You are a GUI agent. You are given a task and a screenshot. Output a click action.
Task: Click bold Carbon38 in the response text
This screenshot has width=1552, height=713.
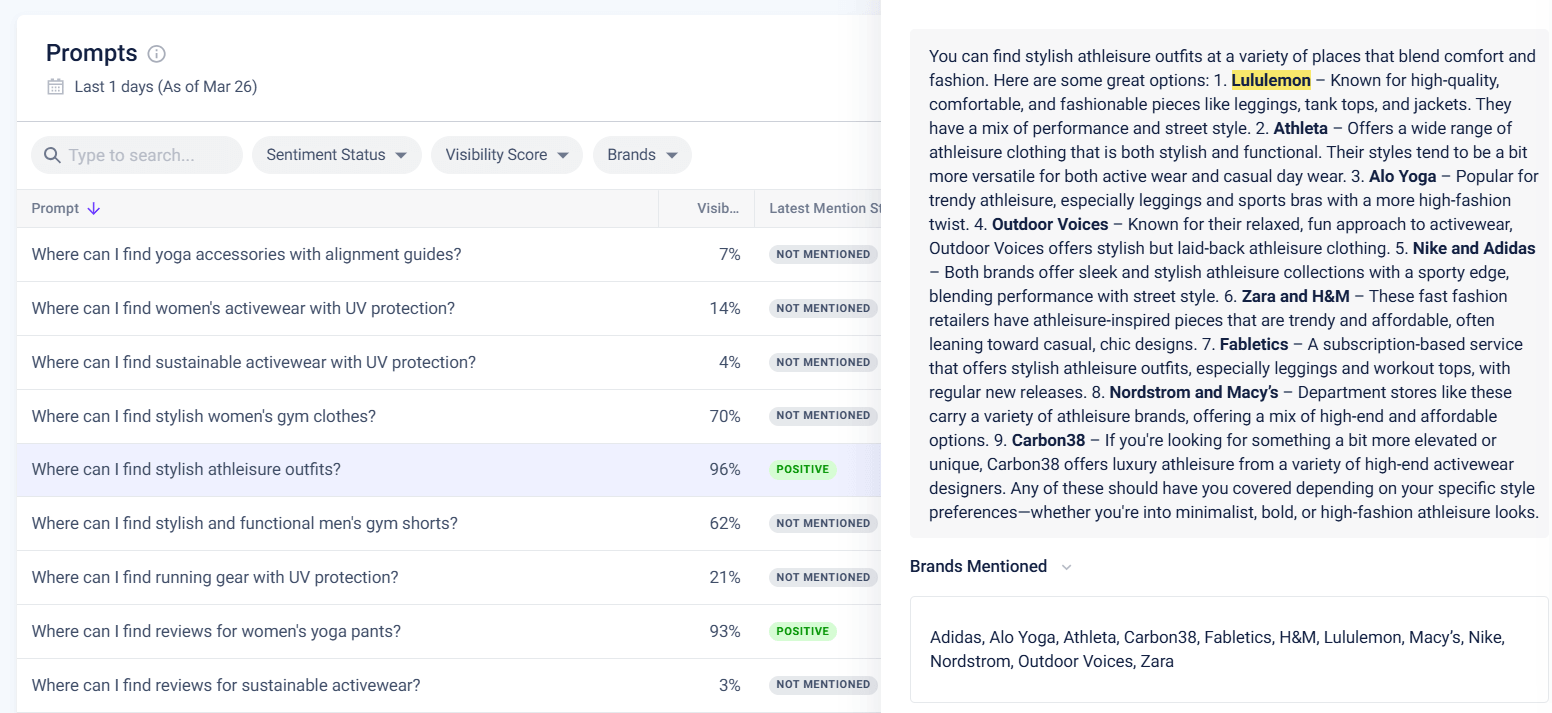click(1049, 440)
